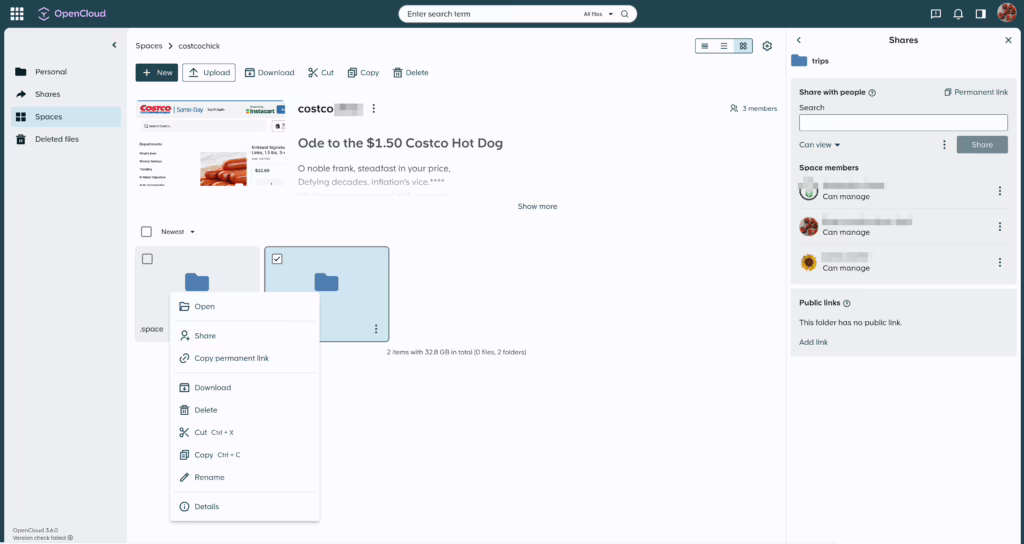This screenshot has height=544, width=1024.
Task: Open the Can view role dropdown
Action: pyautogui.click(x=820, y=145)
